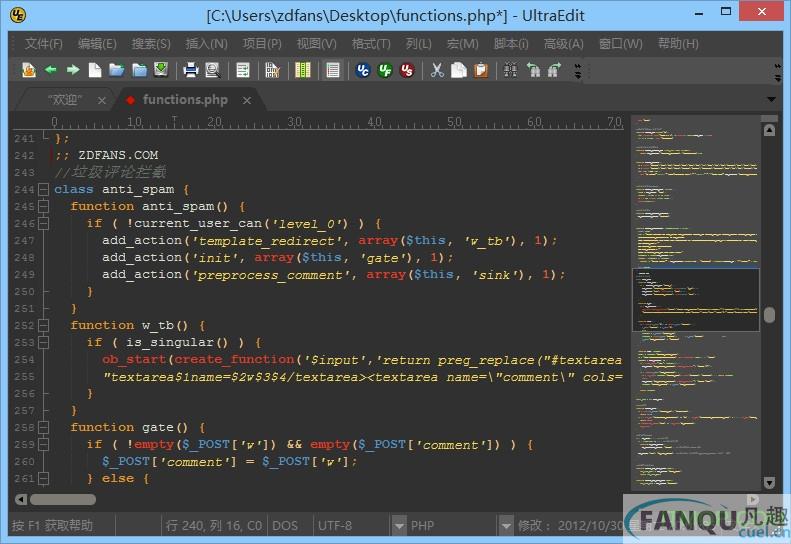The width and height of the screenshot is (791, 544).
Task: Toggle word wrap toolbar icon
Action: click(243, 70)
